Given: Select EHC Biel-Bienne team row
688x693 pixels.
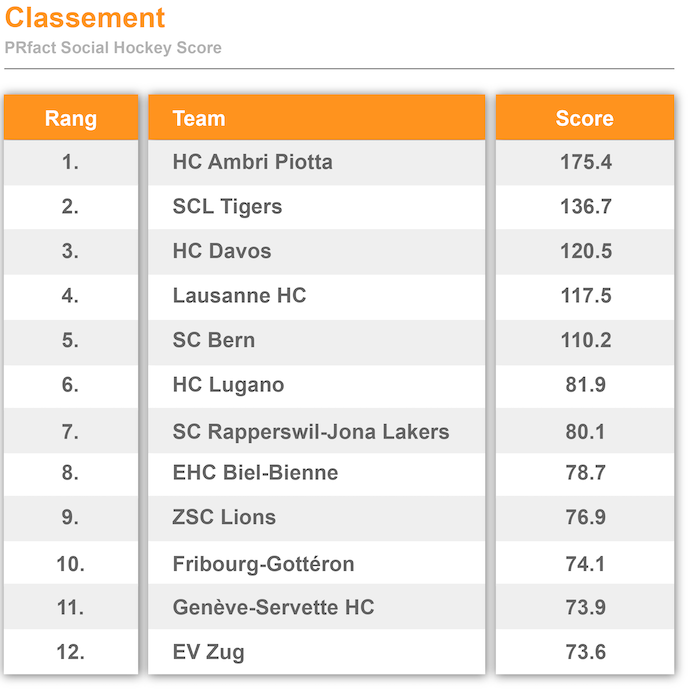Looking at the screenshot, I should (255, 473).
